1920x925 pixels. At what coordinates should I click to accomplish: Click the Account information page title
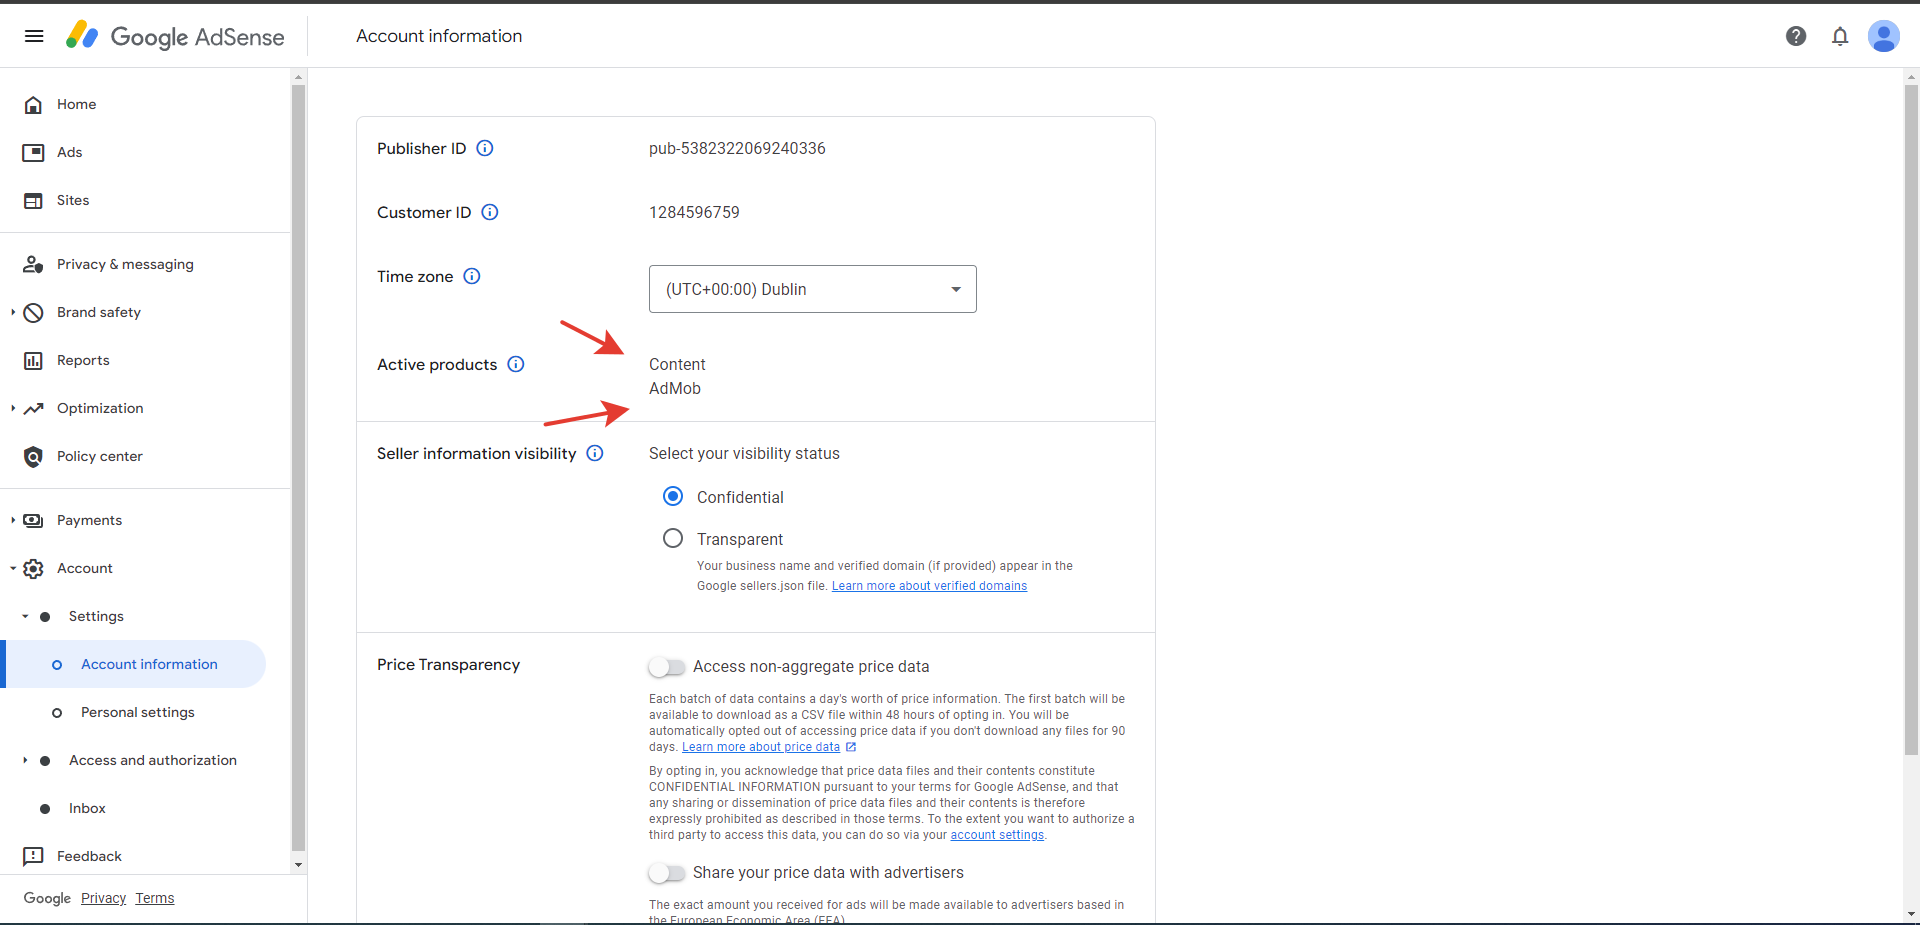click(x=439, y=36)
